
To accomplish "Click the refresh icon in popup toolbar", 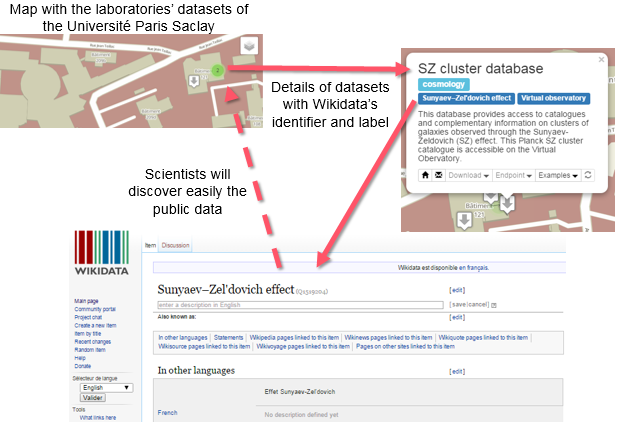I will 590,175.
